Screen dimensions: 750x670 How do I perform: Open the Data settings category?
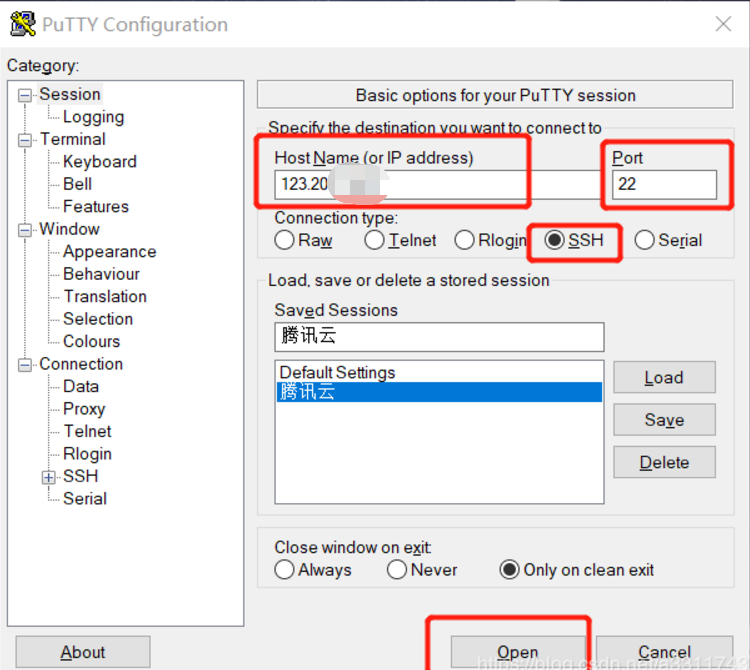coord(81,386)
